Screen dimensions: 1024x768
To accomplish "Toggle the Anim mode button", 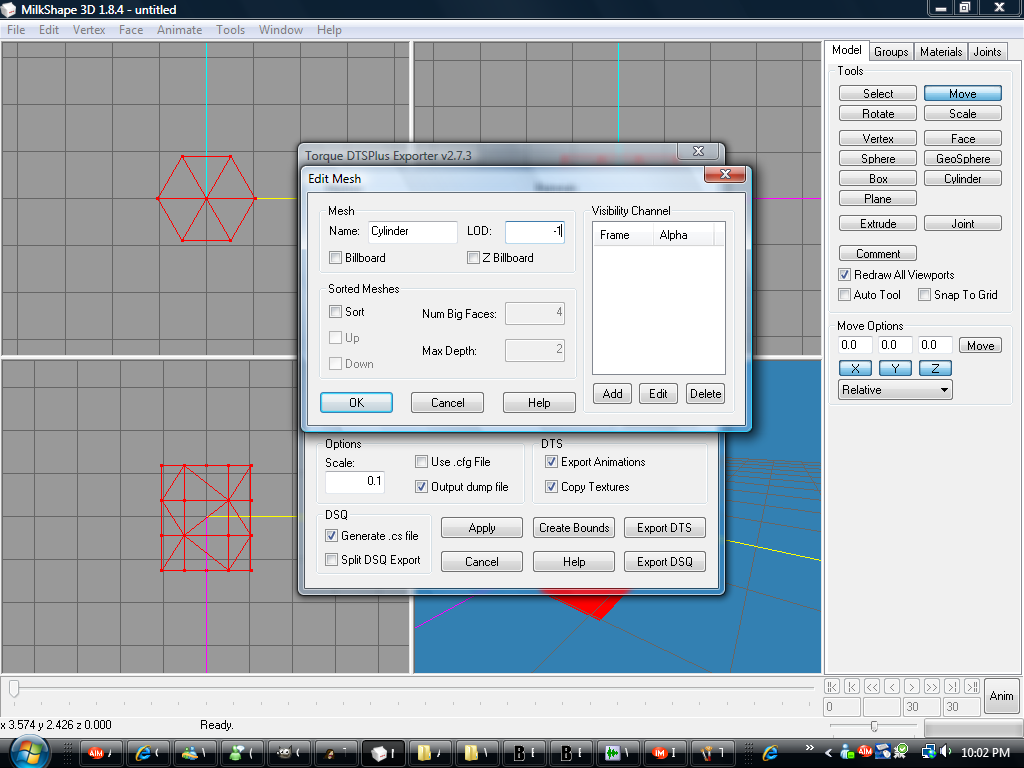I will click(x=1001, y=696).
